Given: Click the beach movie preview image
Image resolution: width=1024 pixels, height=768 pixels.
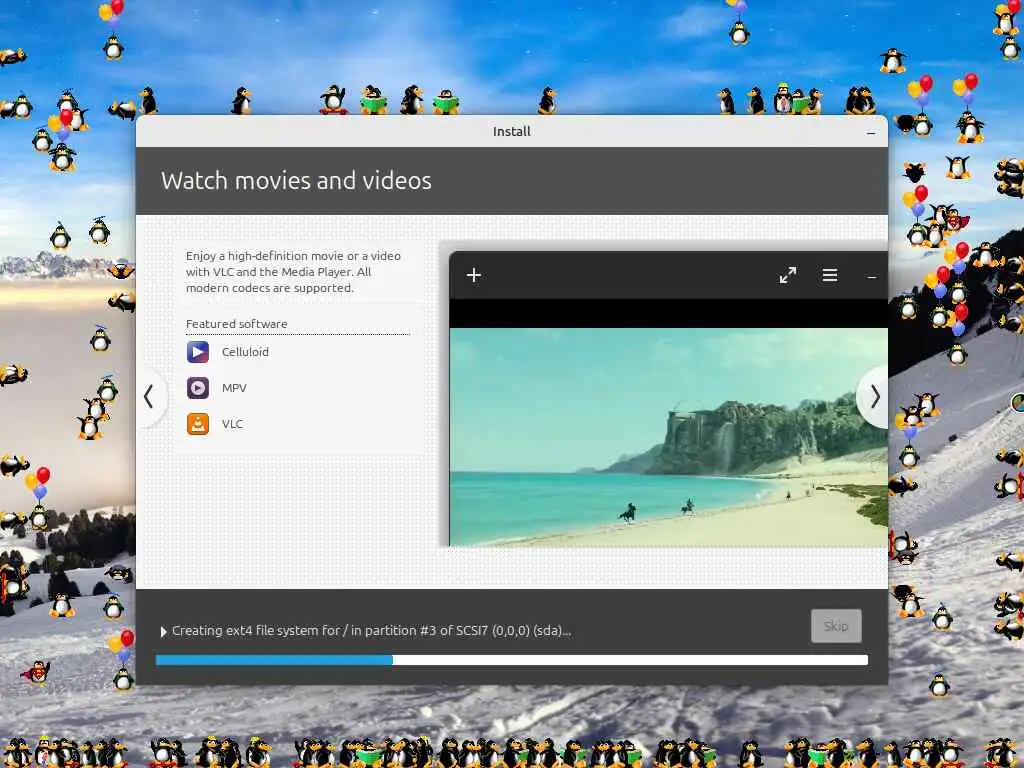Looking at the screenshot, I should 669,436.
